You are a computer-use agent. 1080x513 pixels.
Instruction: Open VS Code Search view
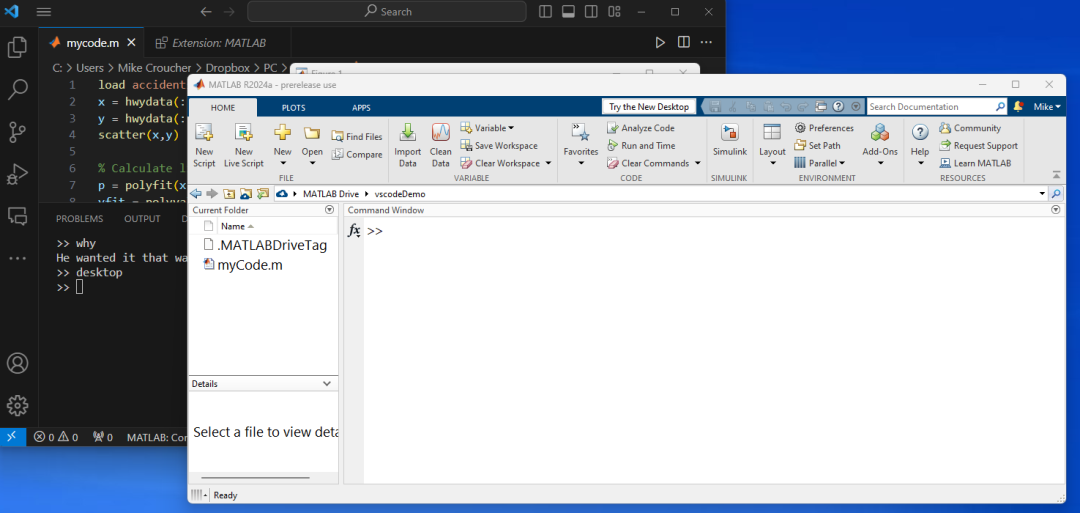pyautogui.click(x=17, y=90)
